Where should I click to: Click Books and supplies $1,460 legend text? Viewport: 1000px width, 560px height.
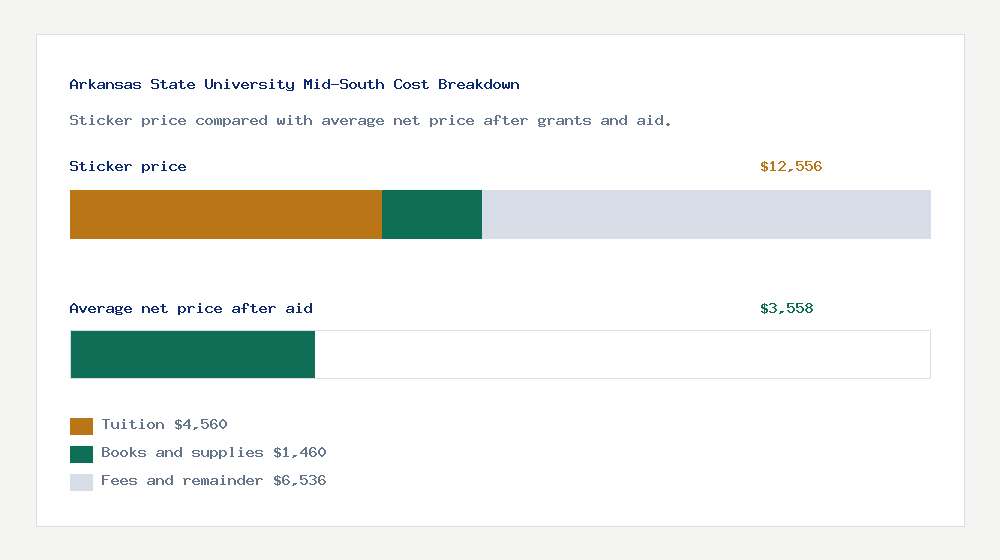(x=214, y=453)
